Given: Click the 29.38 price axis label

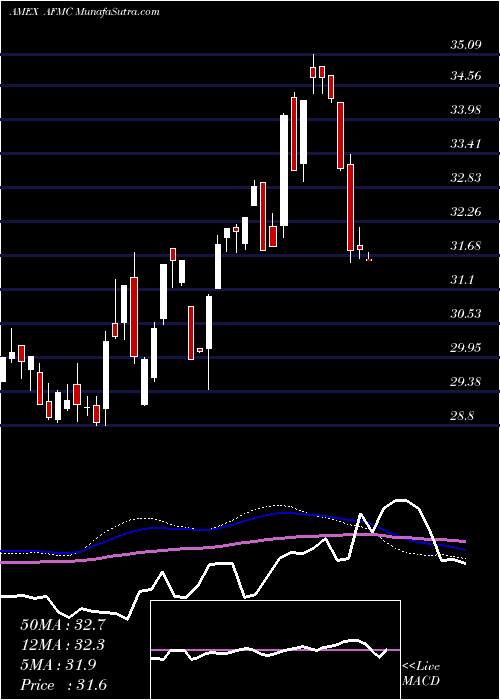Looking at the screenshot, I should [x=465, y=381].
